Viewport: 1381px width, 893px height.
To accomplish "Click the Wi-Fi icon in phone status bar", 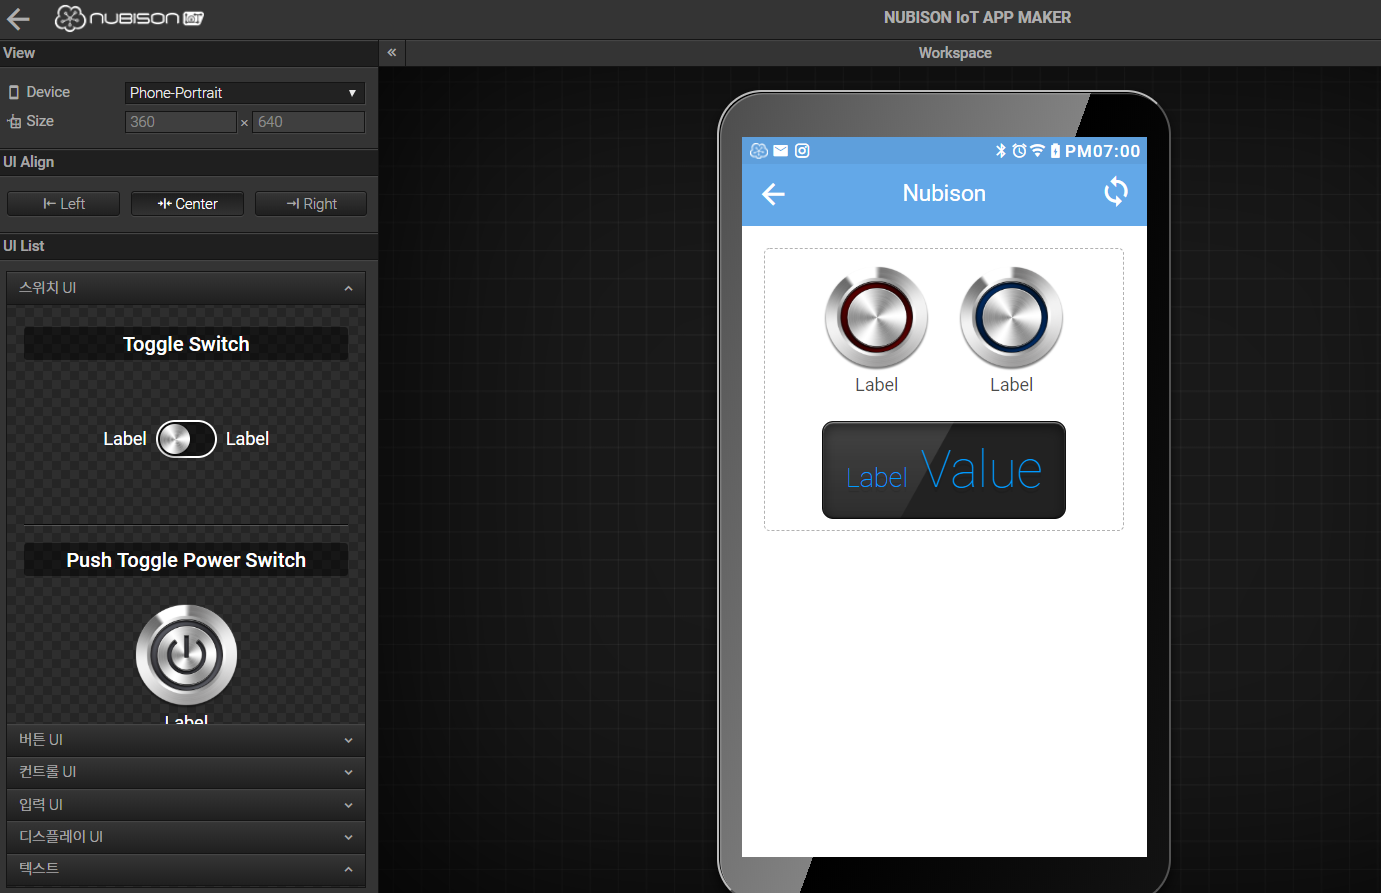I will tap(1037, 151).
